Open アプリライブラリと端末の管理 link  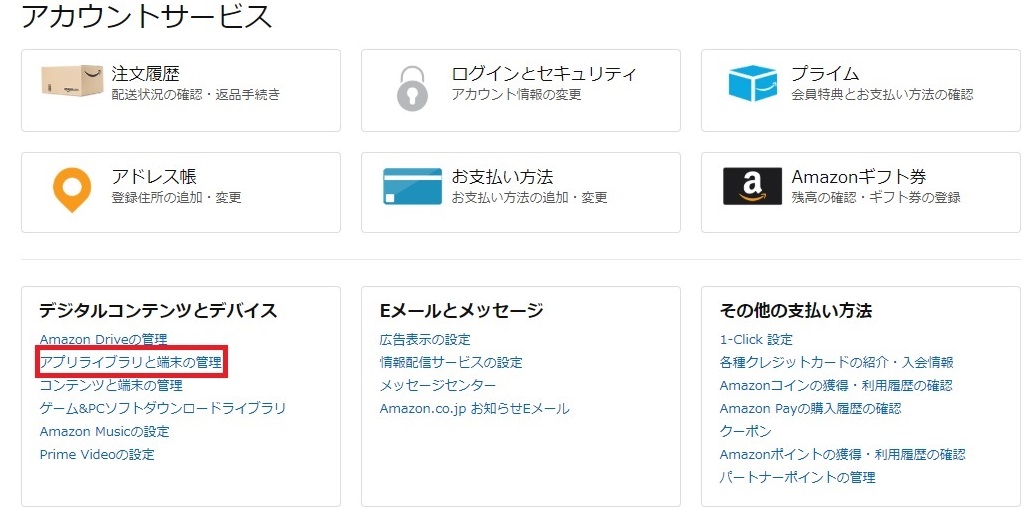[x=131, y=362]
